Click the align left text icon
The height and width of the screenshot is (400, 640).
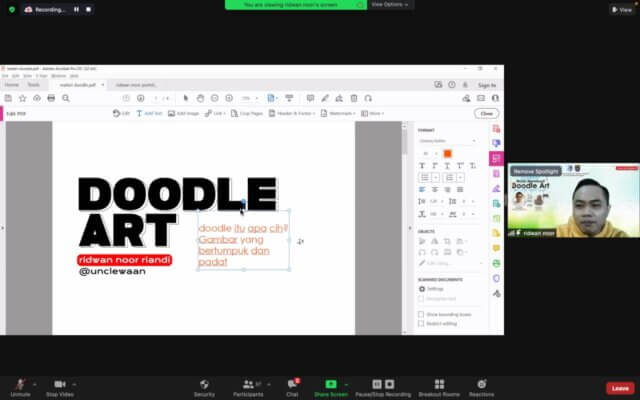(422, 189)
